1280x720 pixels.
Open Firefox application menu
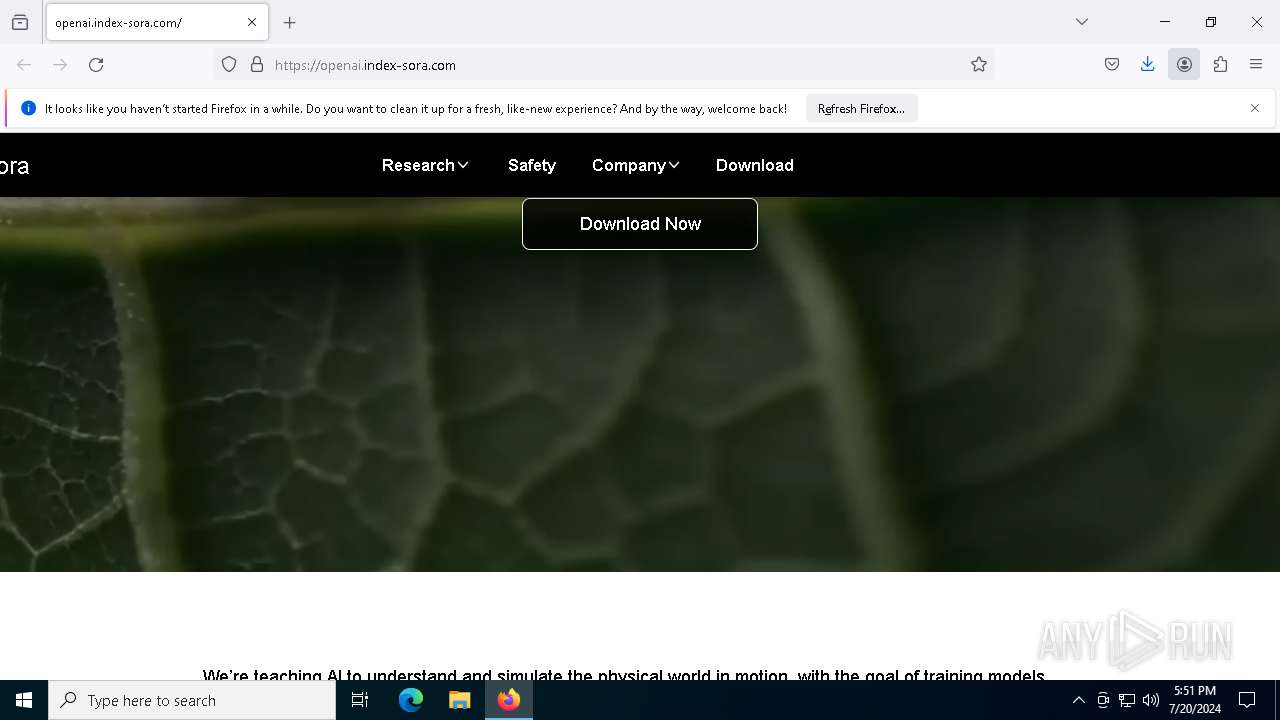click(1256, 65)
